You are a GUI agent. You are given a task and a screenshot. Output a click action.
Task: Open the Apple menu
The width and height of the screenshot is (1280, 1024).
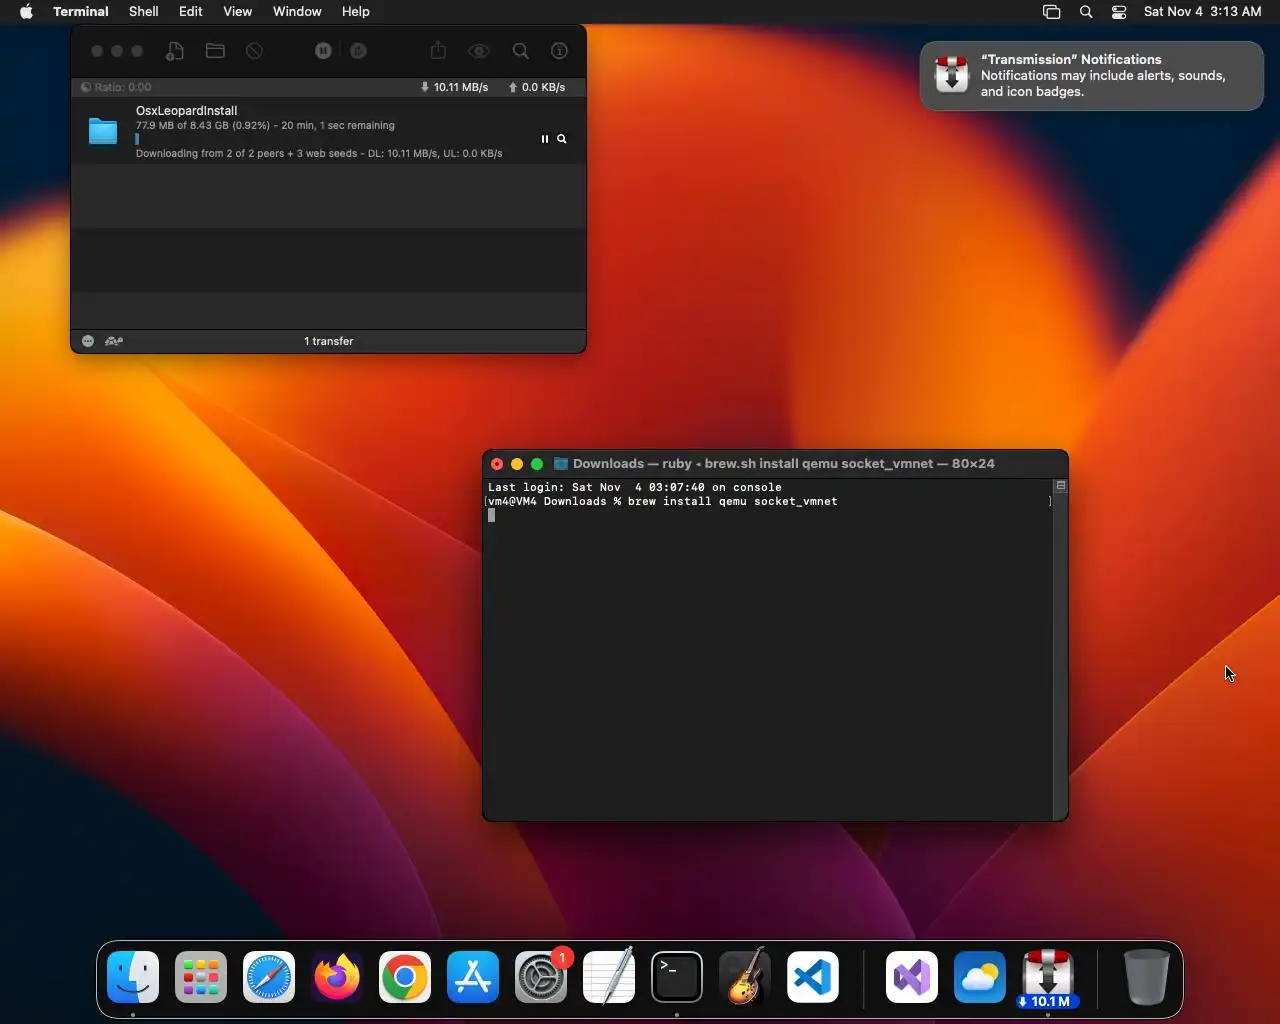pos(26,12)
